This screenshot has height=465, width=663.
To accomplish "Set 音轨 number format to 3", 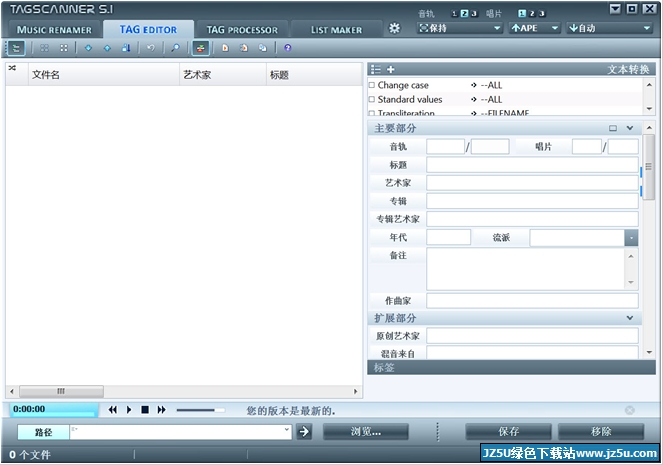I will tap(474, 14).
